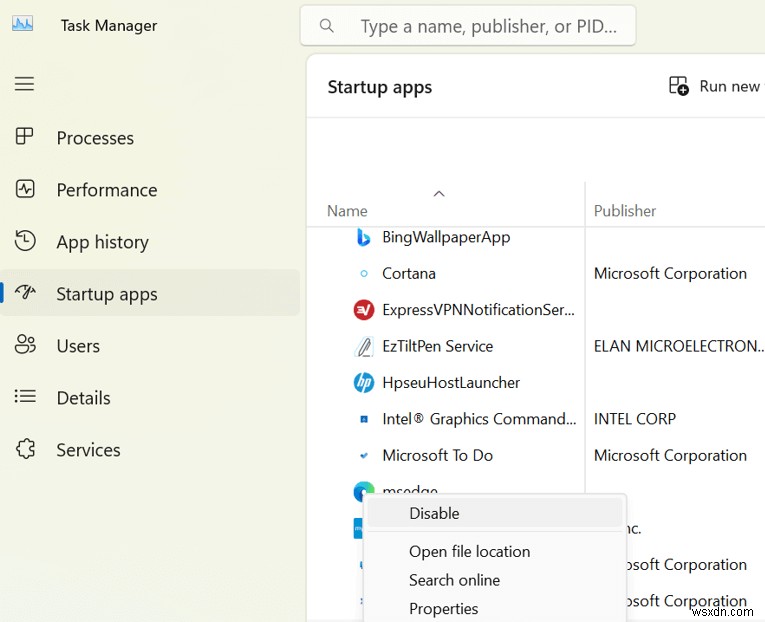Click the Processes grid icon in sidebar

point(24,136)
